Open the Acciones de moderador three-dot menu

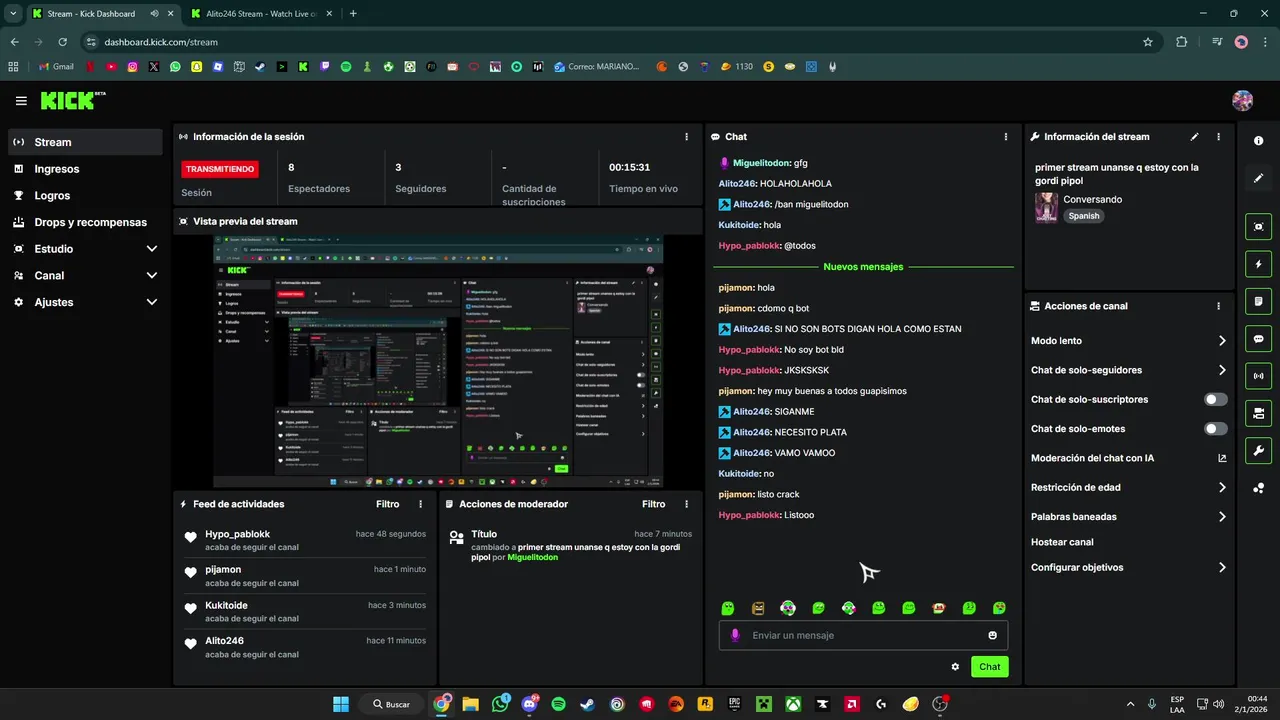pos(686,504)
